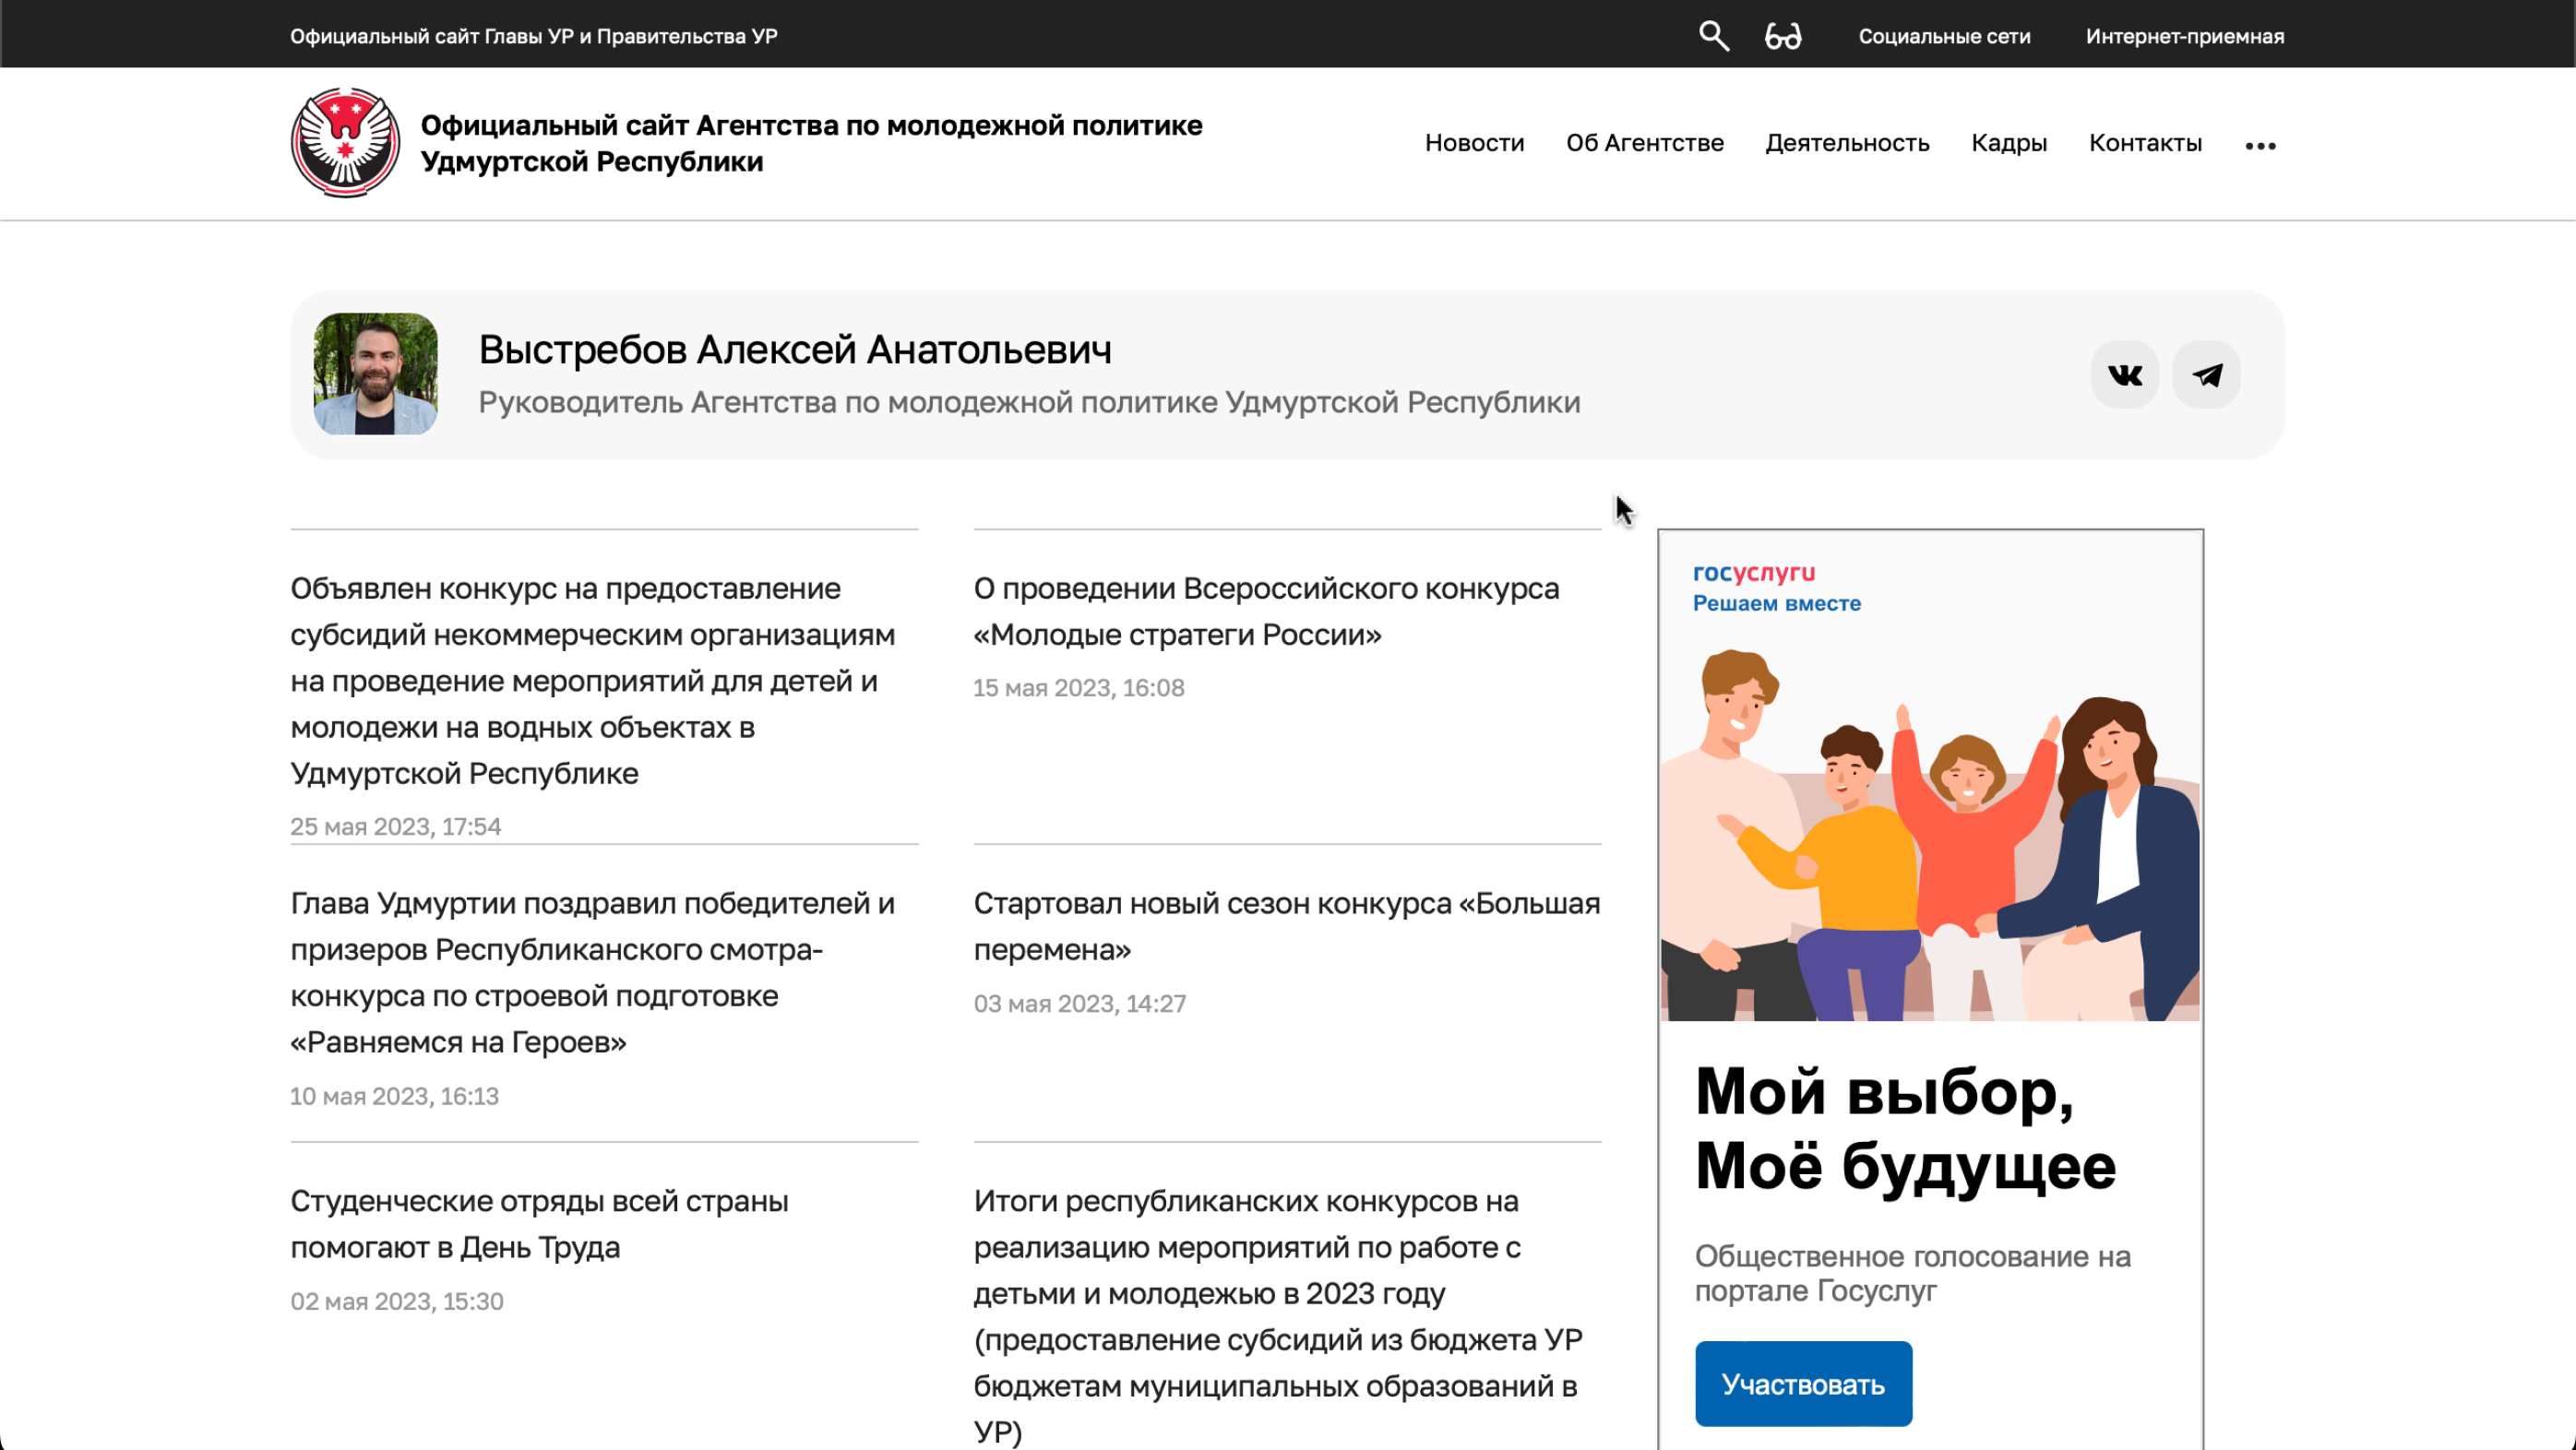Open the VK social icon
Screen dimensions: 2576x1450
(2124, 375)
